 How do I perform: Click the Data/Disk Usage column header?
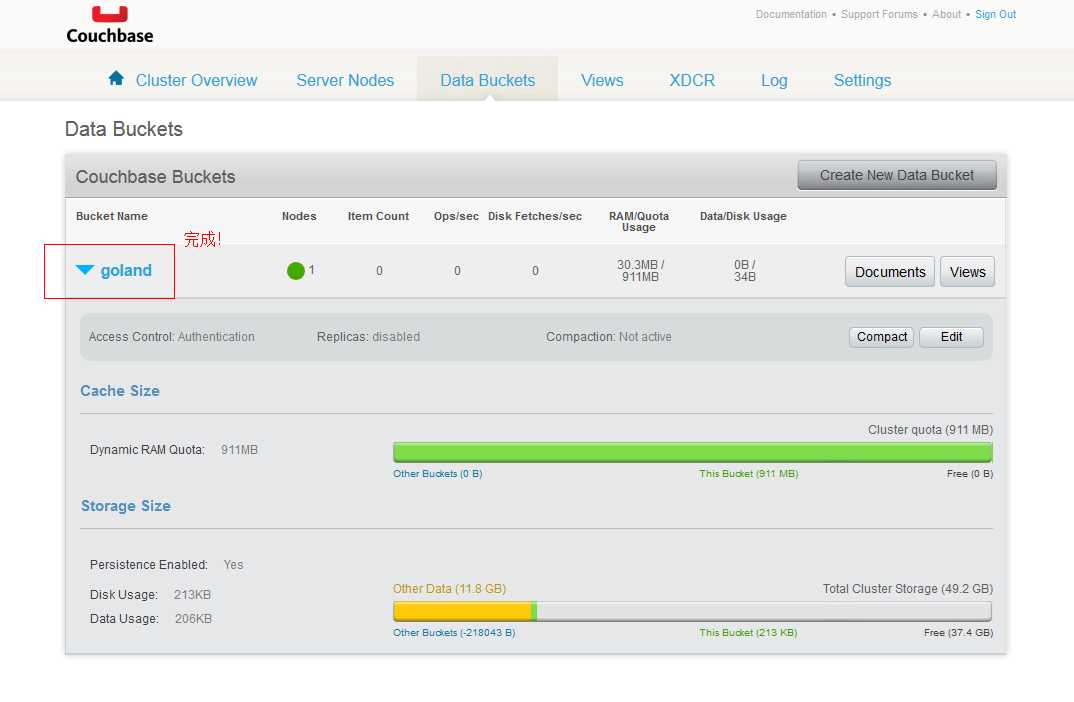click(x=743, y=216)
